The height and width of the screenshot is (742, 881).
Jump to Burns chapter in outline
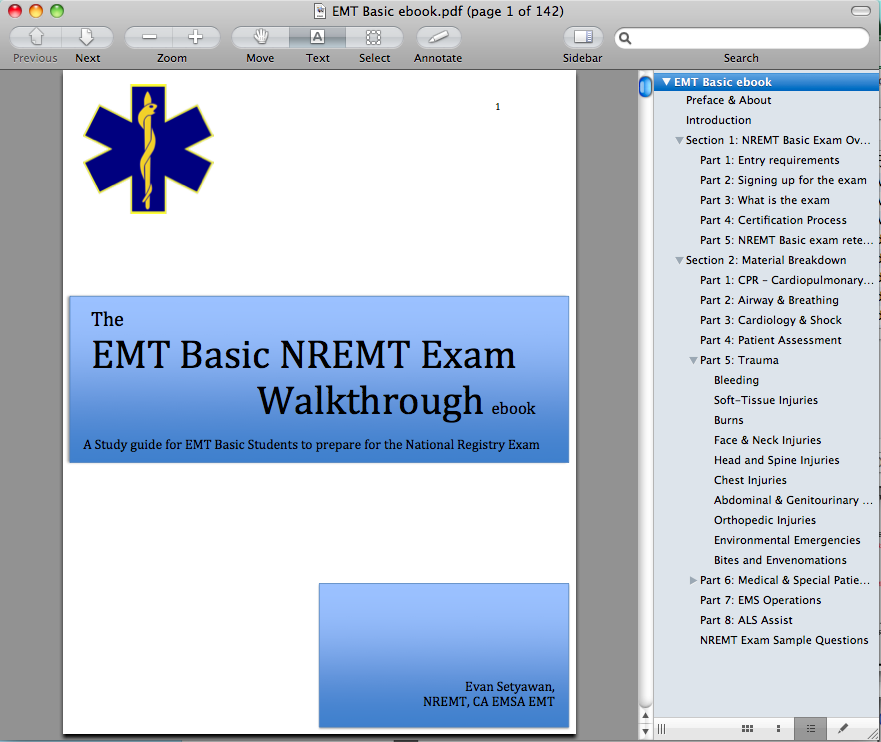click(728, 420)
